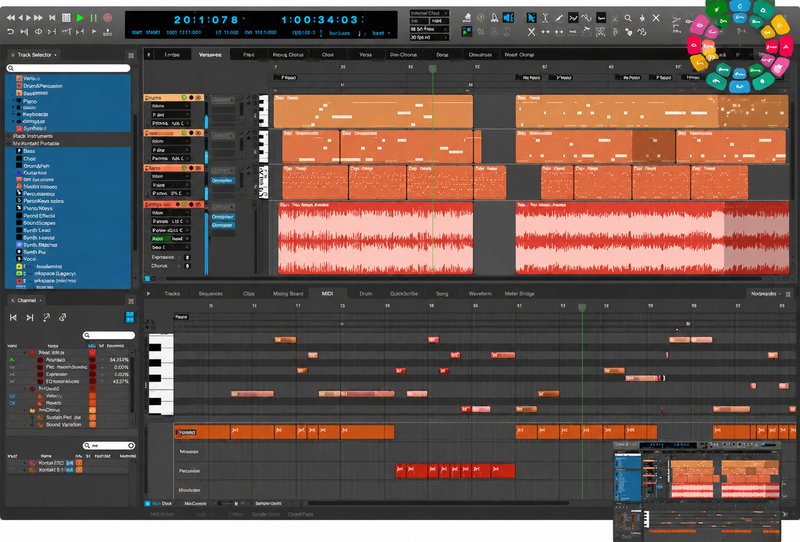Viewport: 800px width, 542px height.
Task: Click previous arrow in Channel panel
Action: tap(13, 317)
